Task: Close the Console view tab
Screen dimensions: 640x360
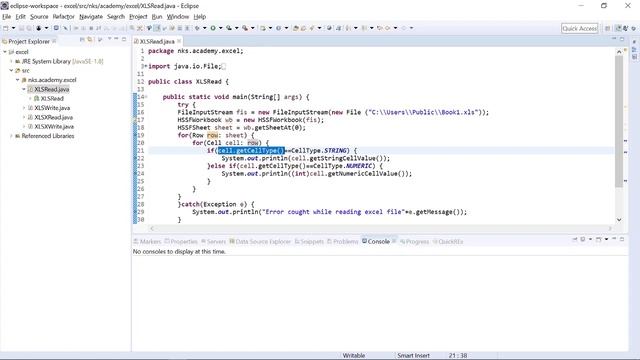Action: [394, 241]
